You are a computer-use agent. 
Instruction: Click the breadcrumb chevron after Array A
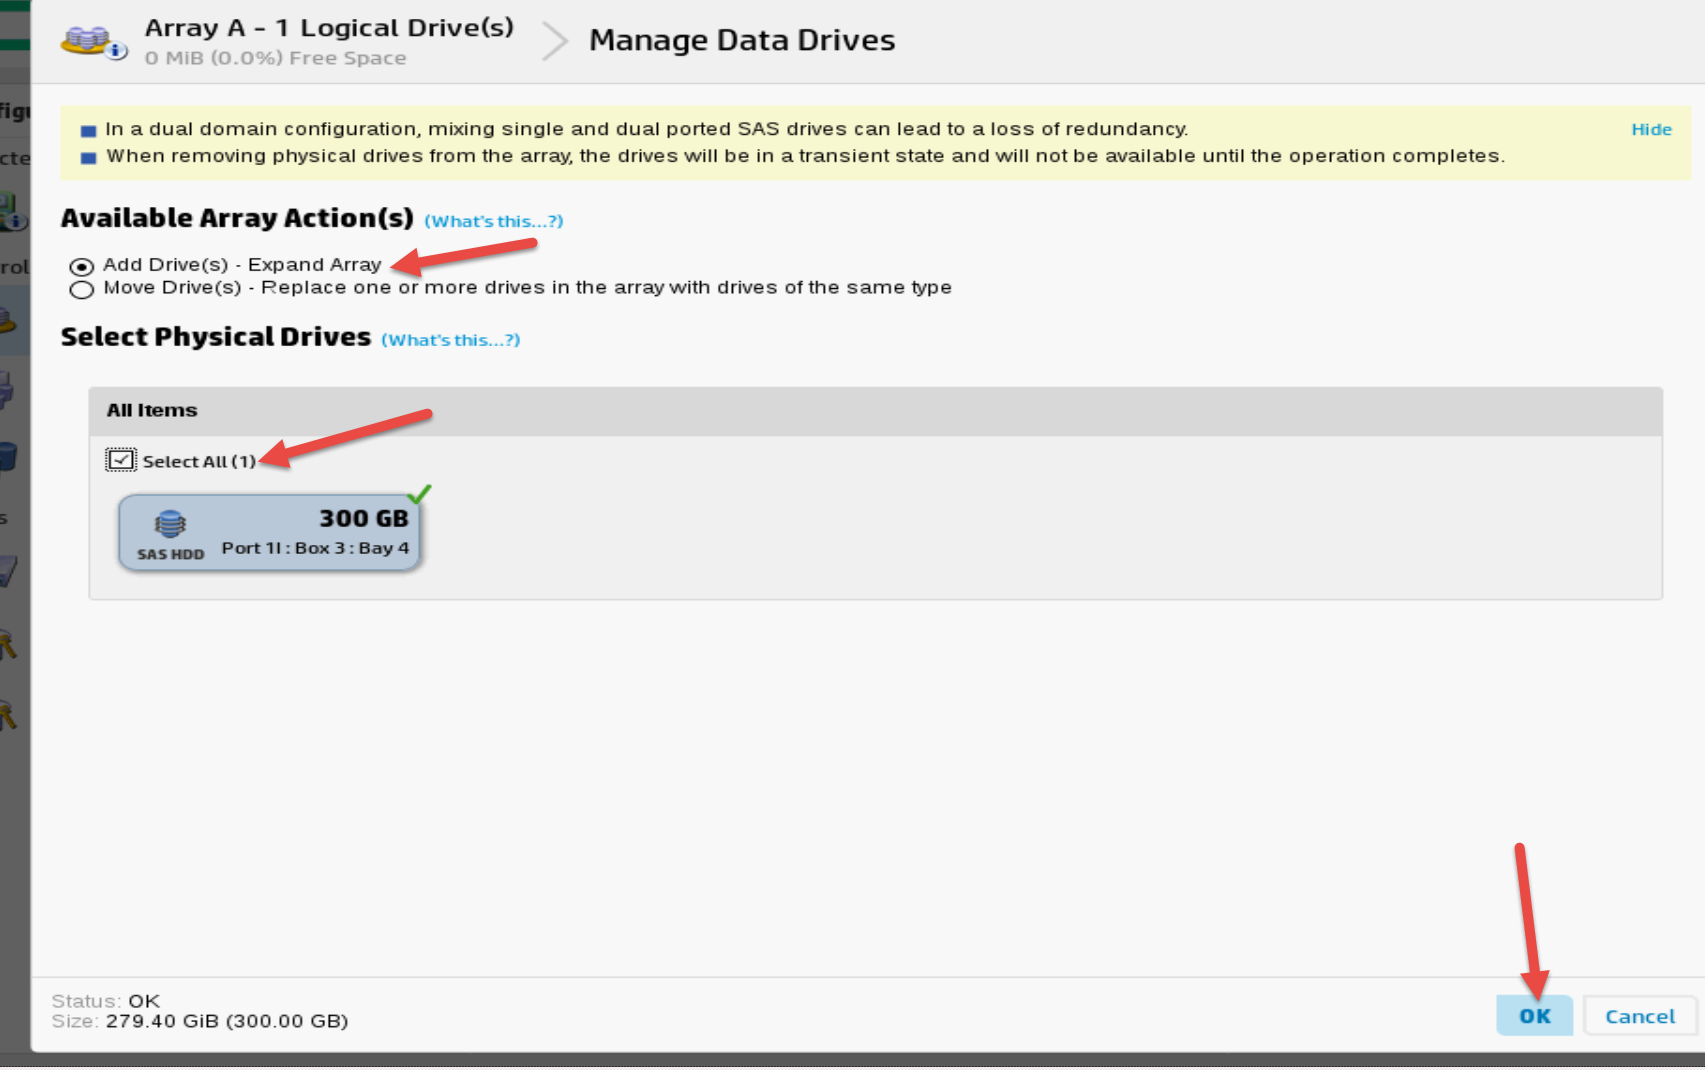pyautogui.click(x=553, y=42)
